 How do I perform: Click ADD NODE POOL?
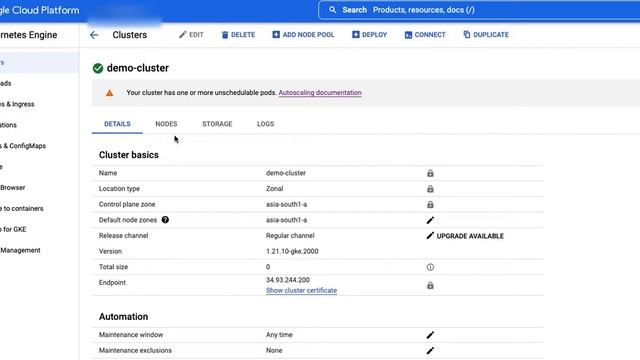coord(303,35)
